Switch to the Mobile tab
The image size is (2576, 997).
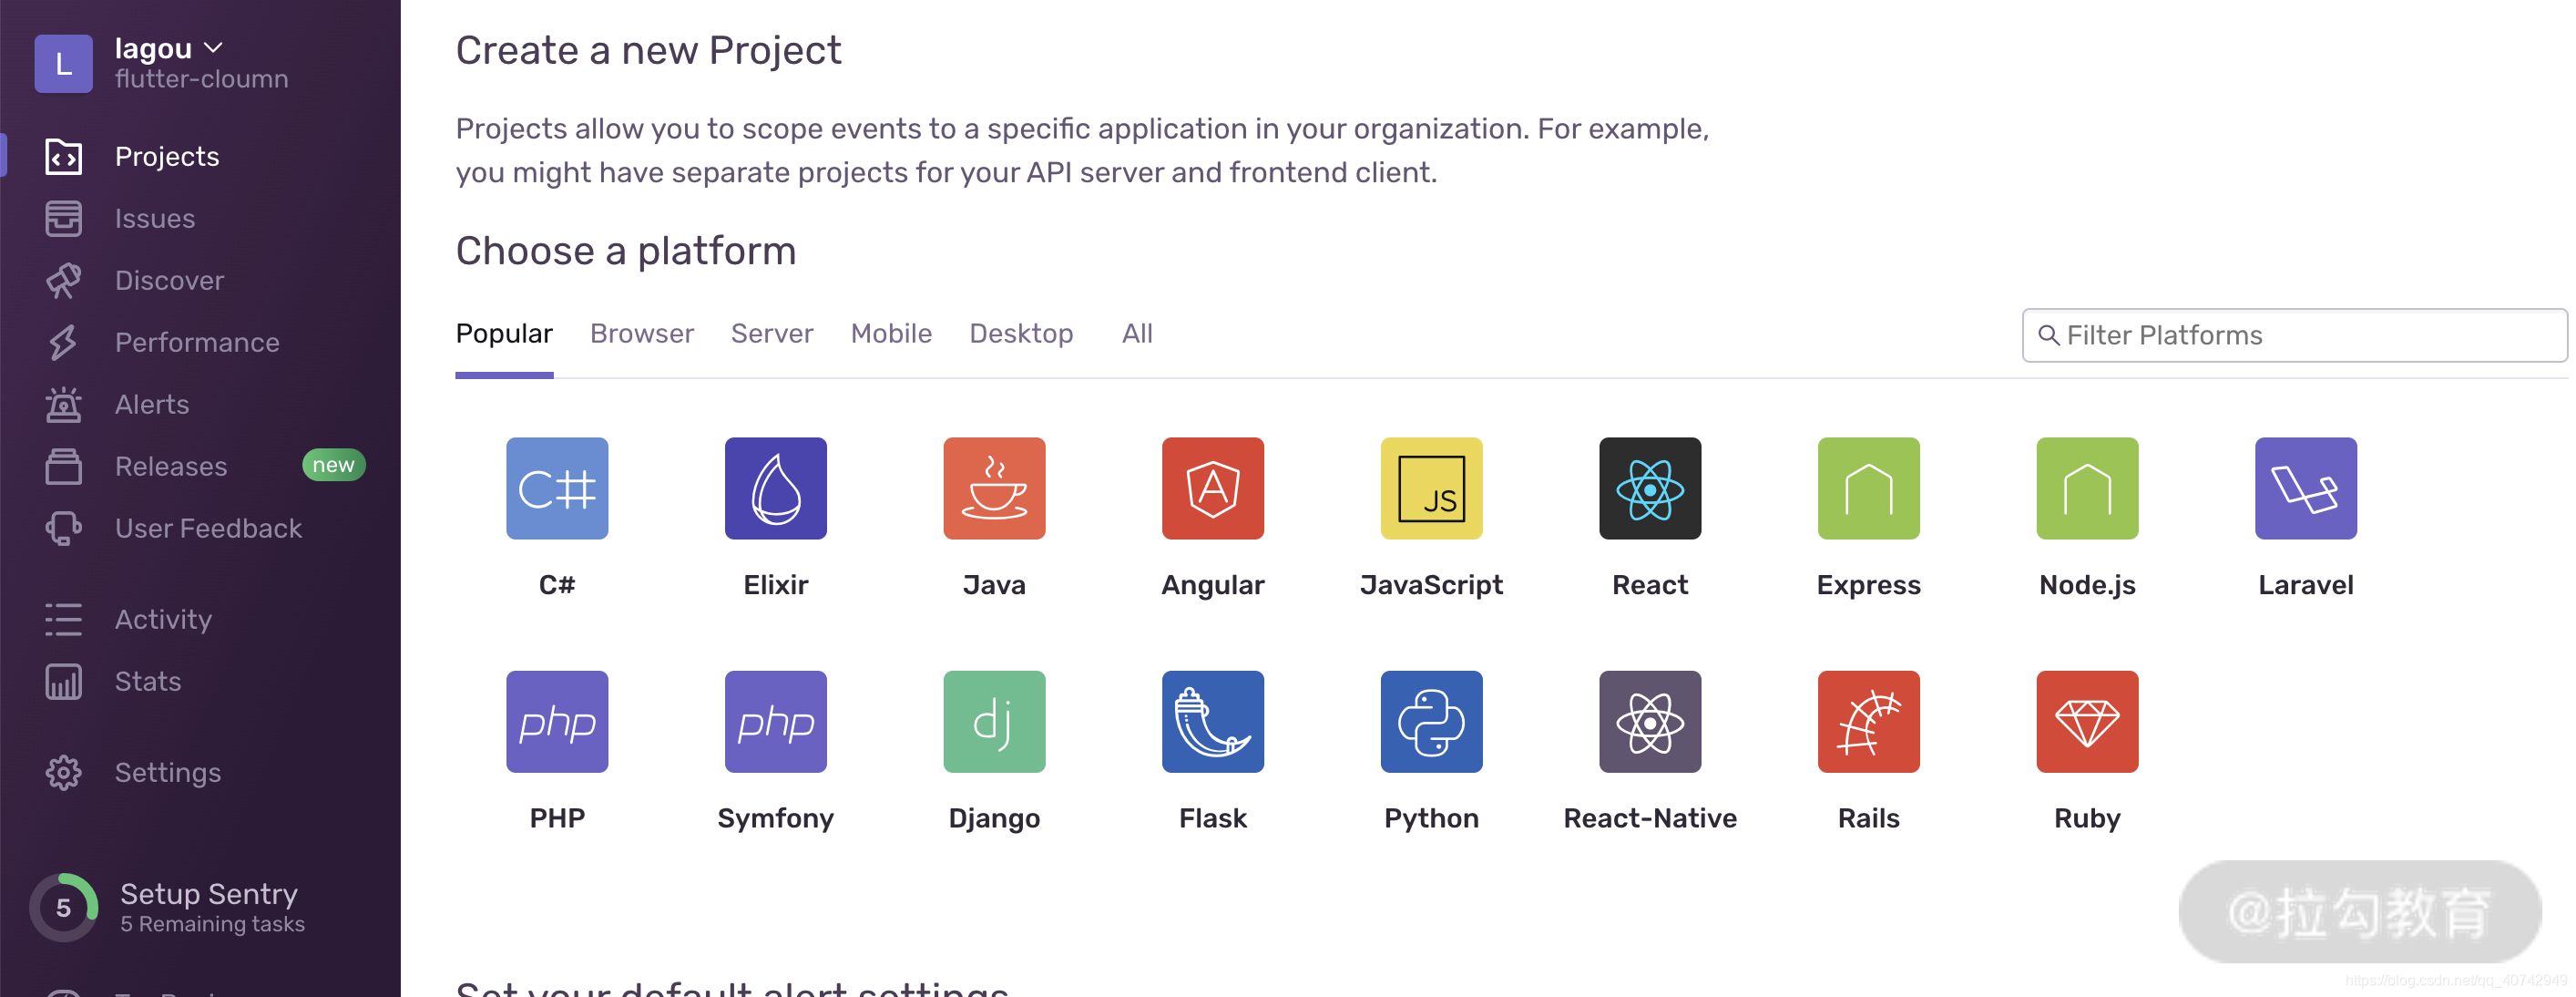pos(891,333)
